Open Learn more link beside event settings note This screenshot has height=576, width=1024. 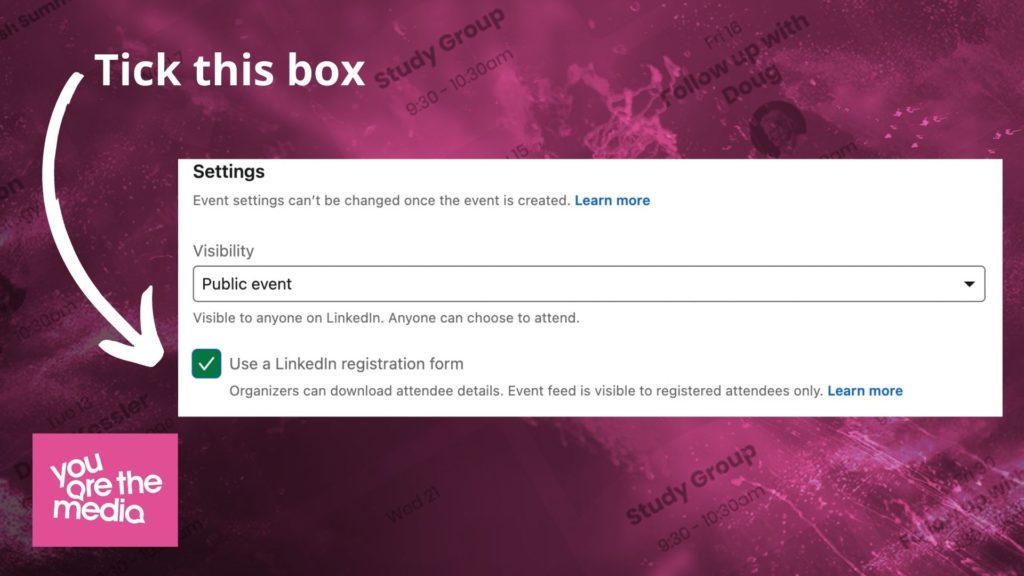pyautogui.click(x=612, y=200)
